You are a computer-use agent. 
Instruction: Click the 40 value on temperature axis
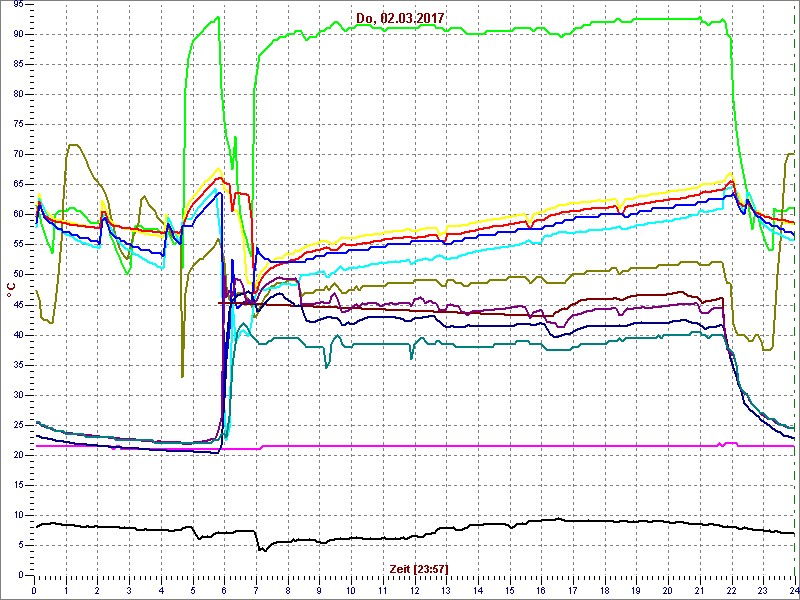17,335
